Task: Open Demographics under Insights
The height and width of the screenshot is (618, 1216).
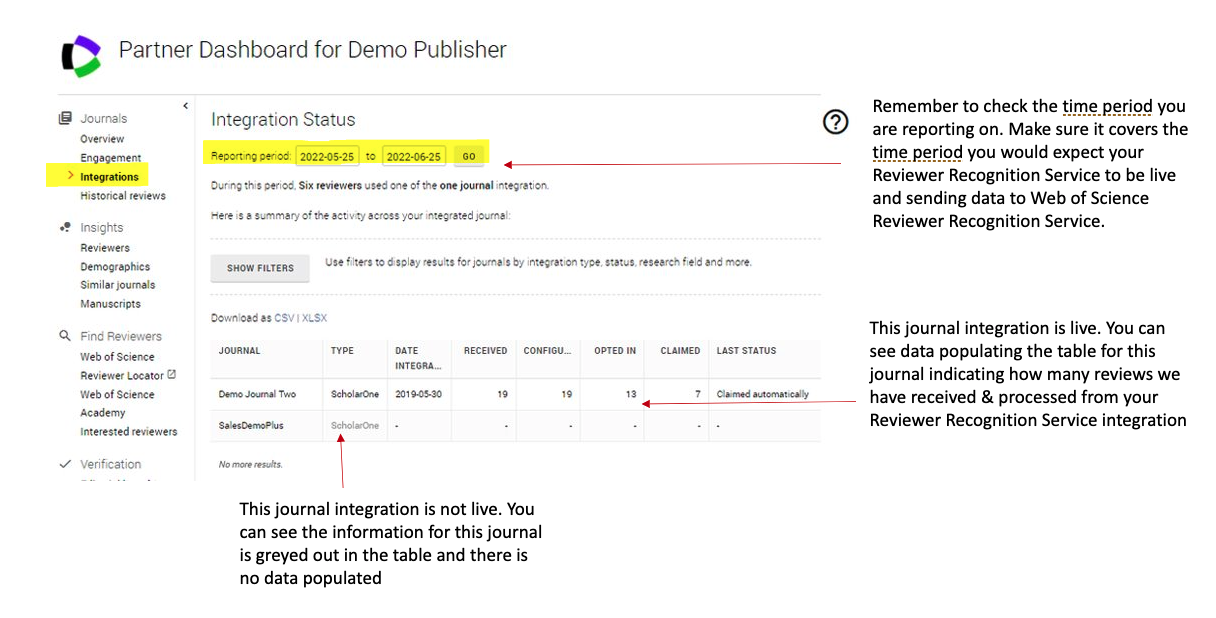Action: click(x=115, y=267)
